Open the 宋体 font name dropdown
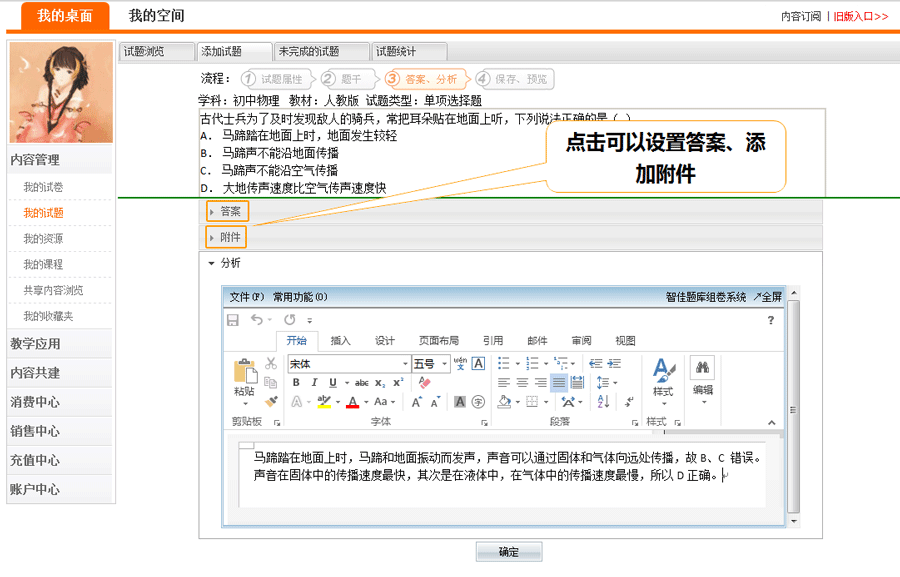The height and width of the screenshot is (577, 900). tap(405, 364)
